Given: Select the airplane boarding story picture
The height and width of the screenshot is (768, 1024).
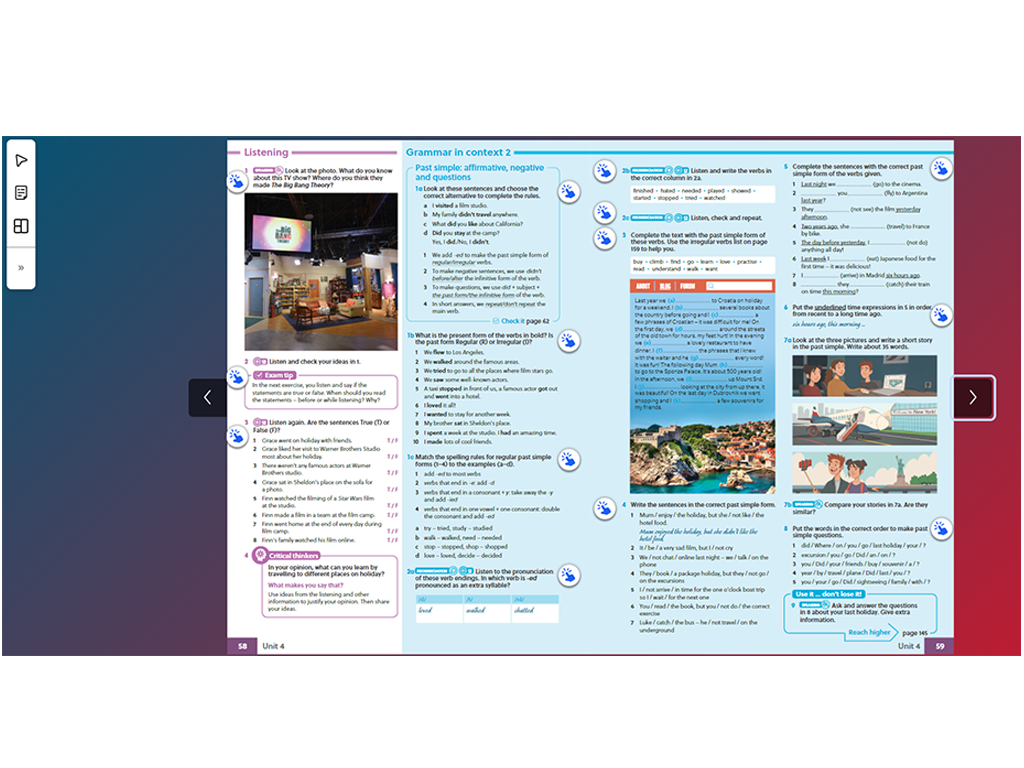Looking at the screenshot, I should tap(865, 424).
